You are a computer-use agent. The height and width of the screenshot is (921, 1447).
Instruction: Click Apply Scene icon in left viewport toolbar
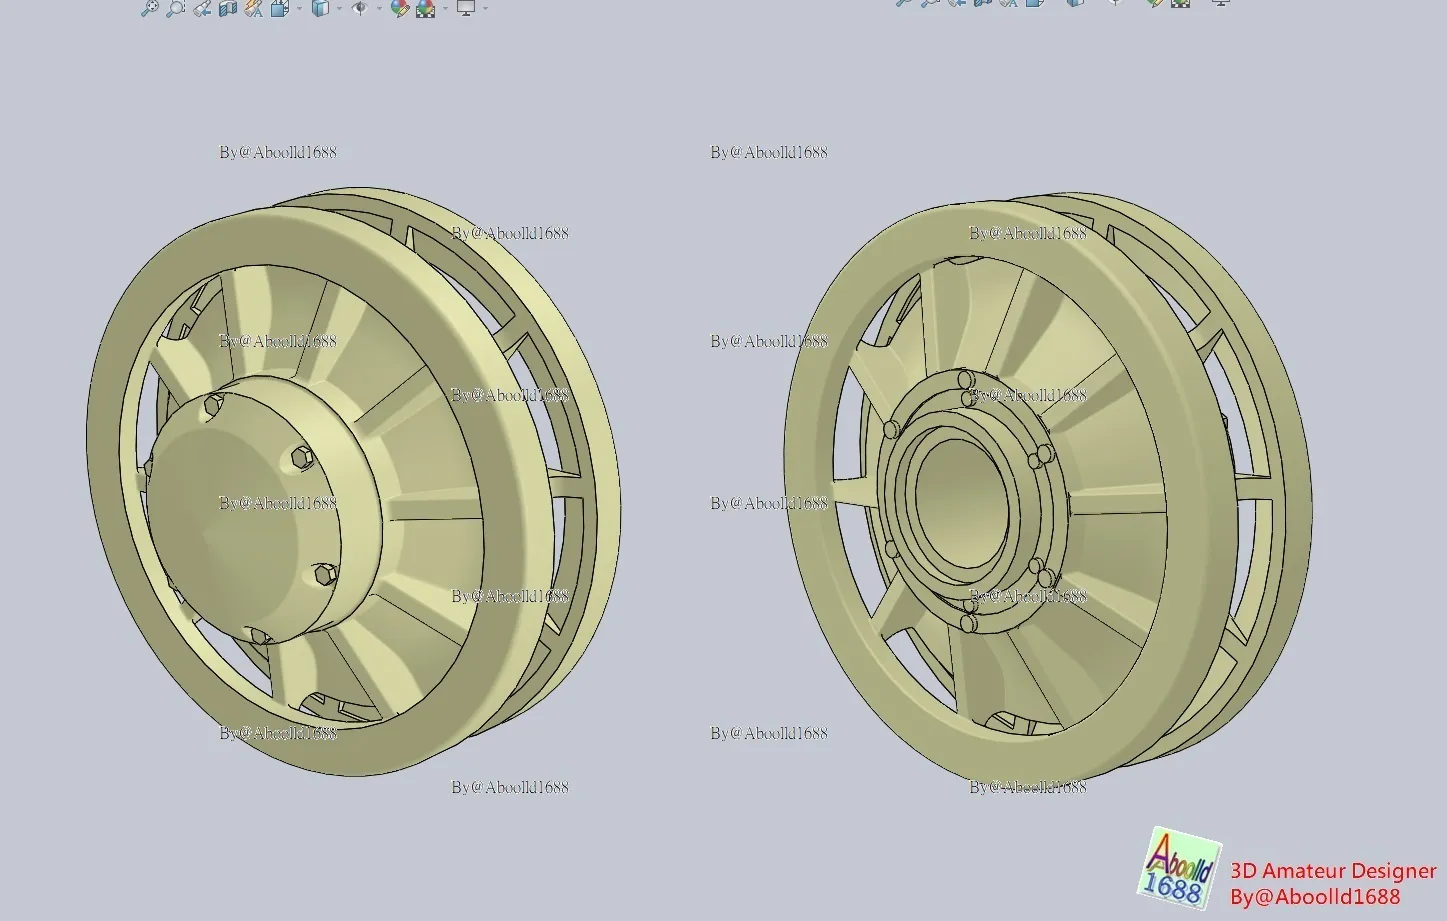point(425,8)
